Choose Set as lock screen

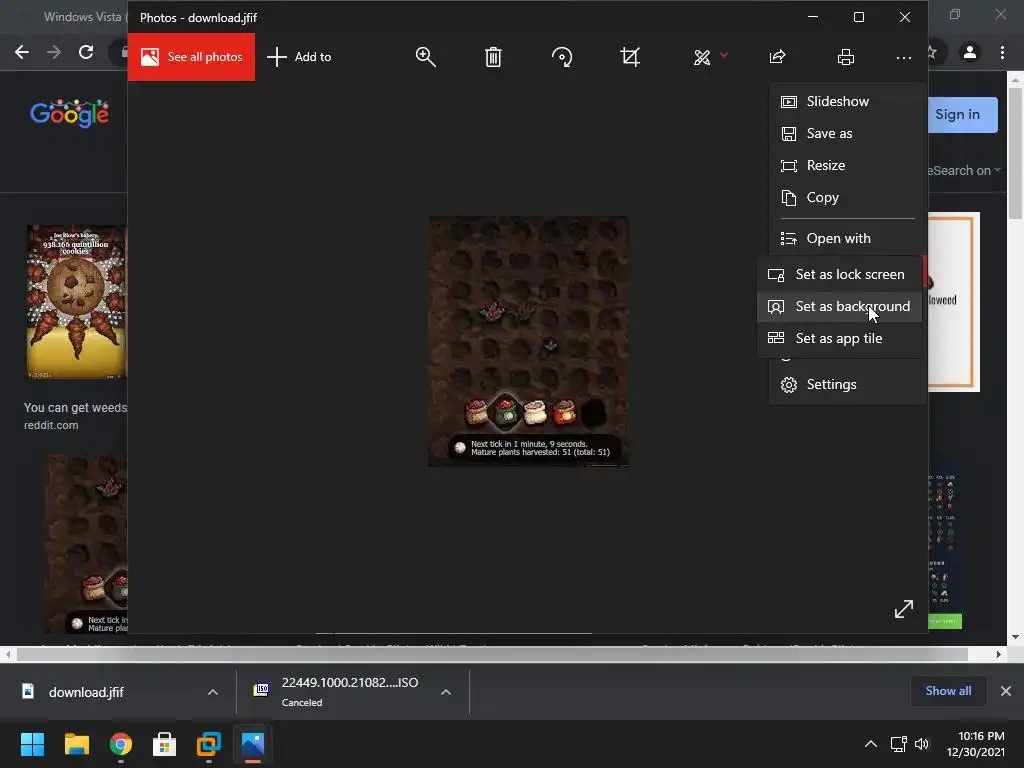point(839,274)
